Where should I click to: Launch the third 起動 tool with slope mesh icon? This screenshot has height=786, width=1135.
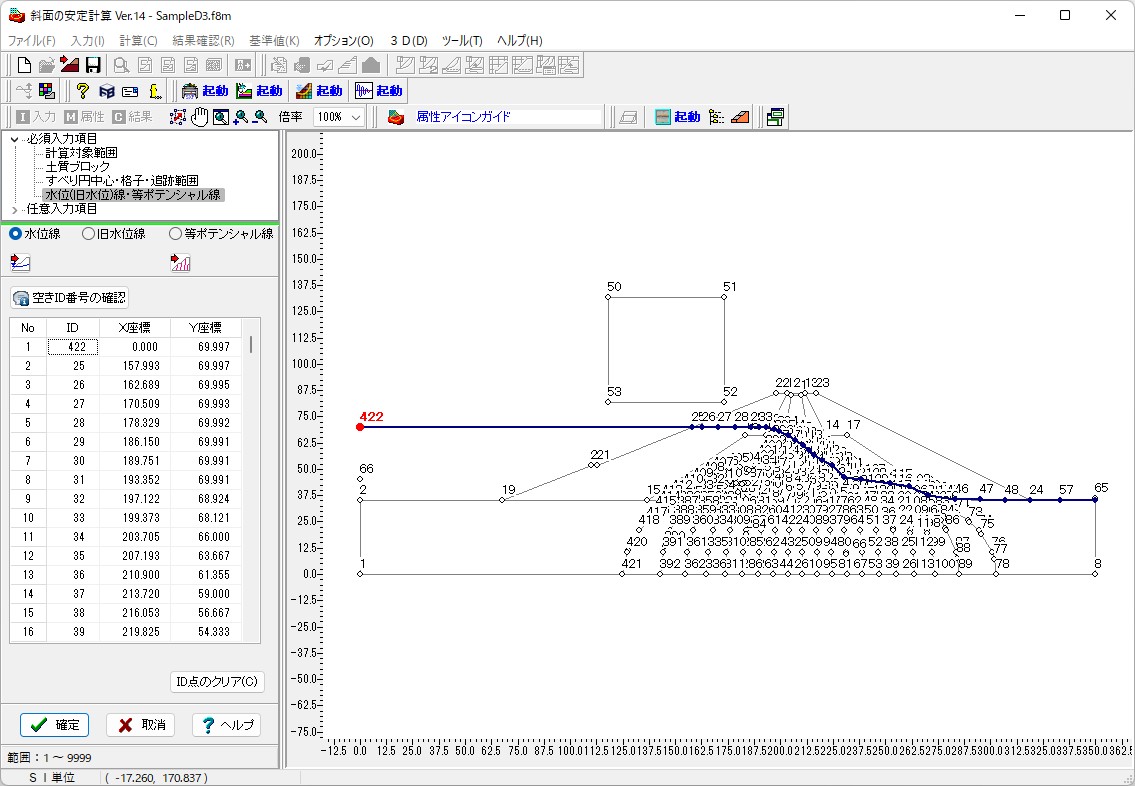[319, 90]
